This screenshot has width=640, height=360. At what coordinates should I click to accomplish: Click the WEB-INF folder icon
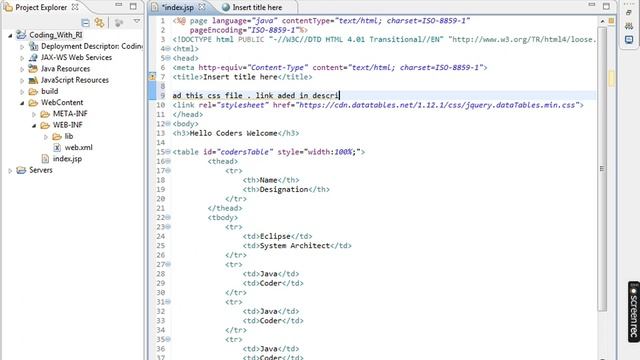[x=45, y=125]
